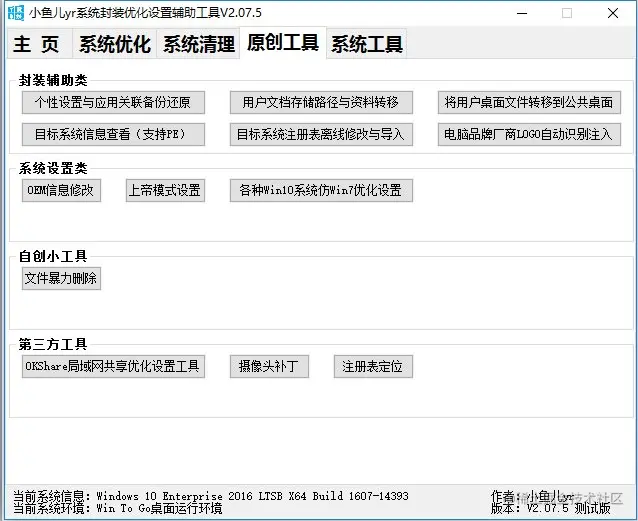Image resolution: width=638 pixels, height=521 pixels.
Task: Click the 第三方工具 group label
Action: click(53, 344)
